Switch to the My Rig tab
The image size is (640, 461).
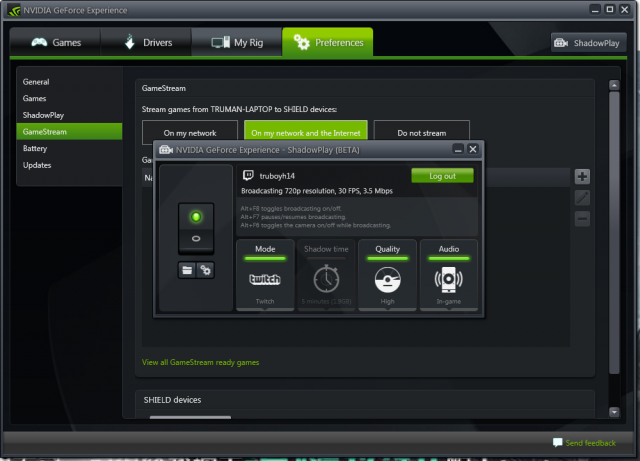click(x=237, y=42)
